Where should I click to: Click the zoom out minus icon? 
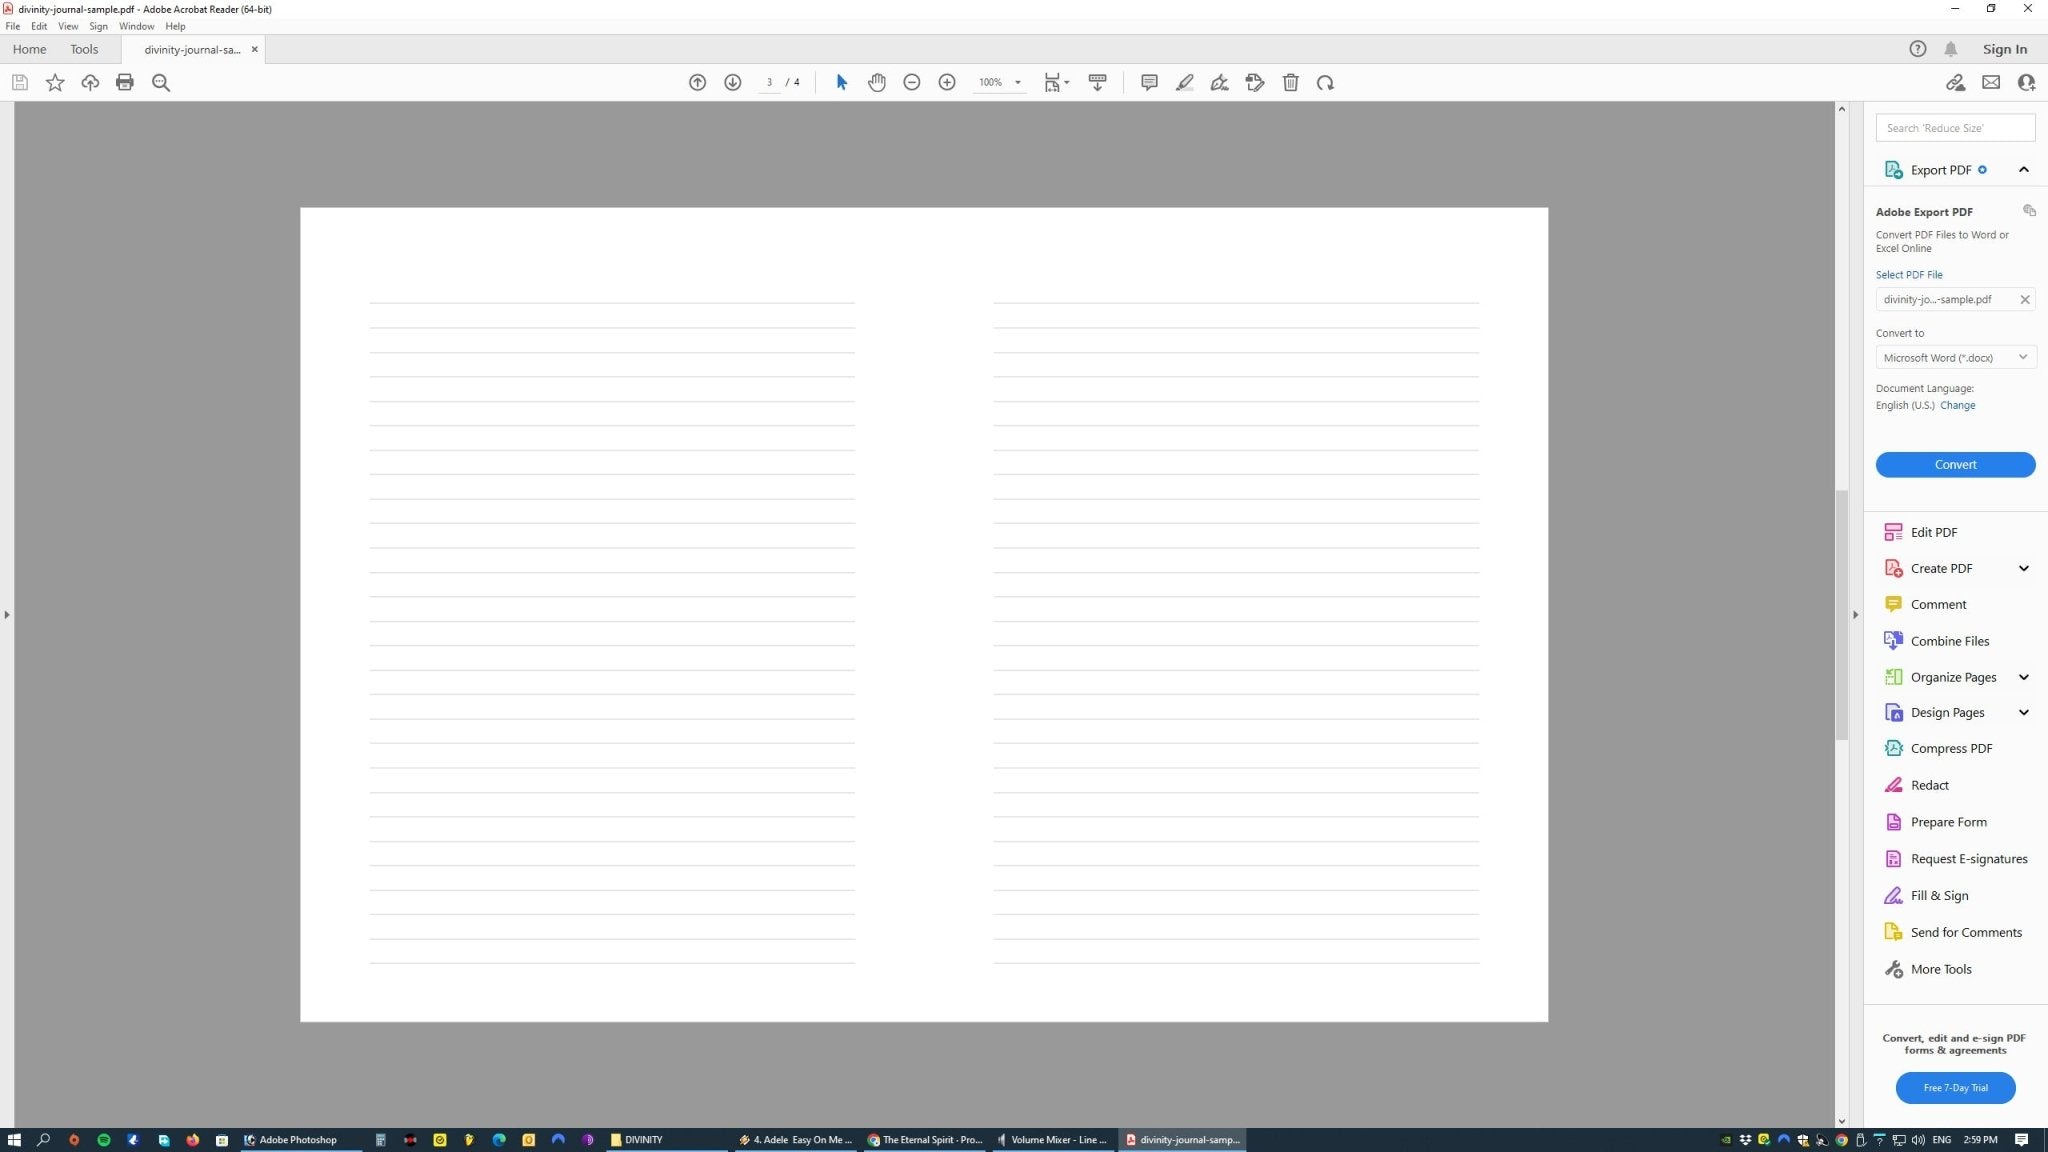[x=911, y=83]
